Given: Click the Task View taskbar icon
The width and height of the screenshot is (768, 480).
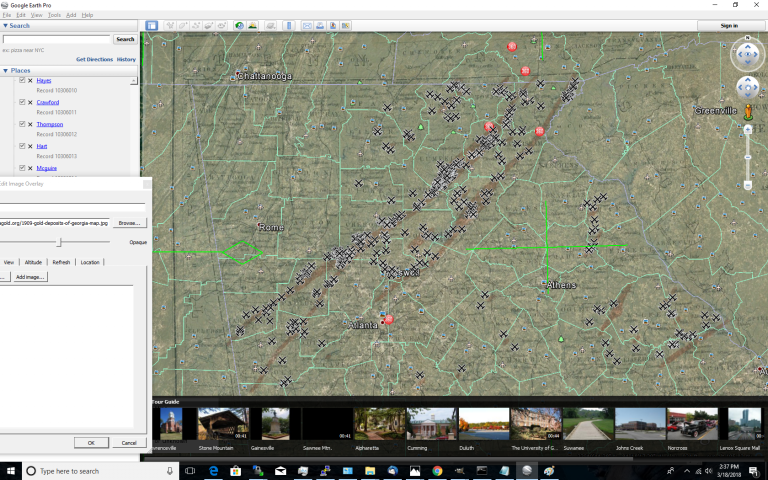Looking at the screenshot, I should pyautogui.click(x=190, y=471).
